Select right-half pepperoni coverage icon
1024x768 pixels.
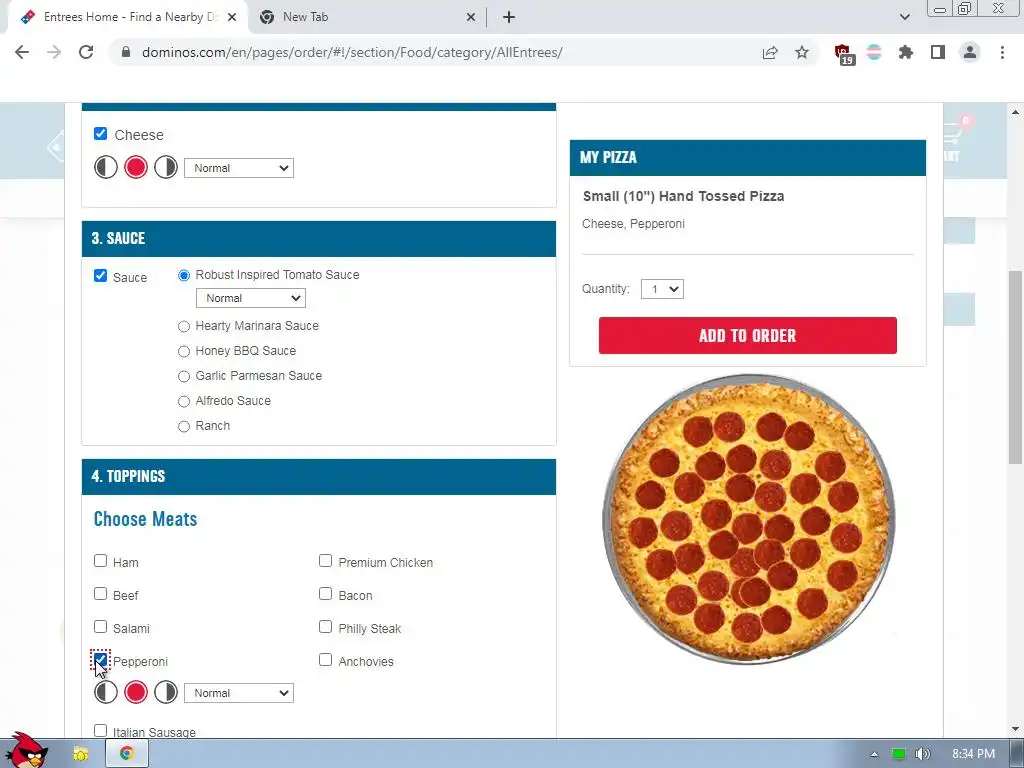coord(166,692)
